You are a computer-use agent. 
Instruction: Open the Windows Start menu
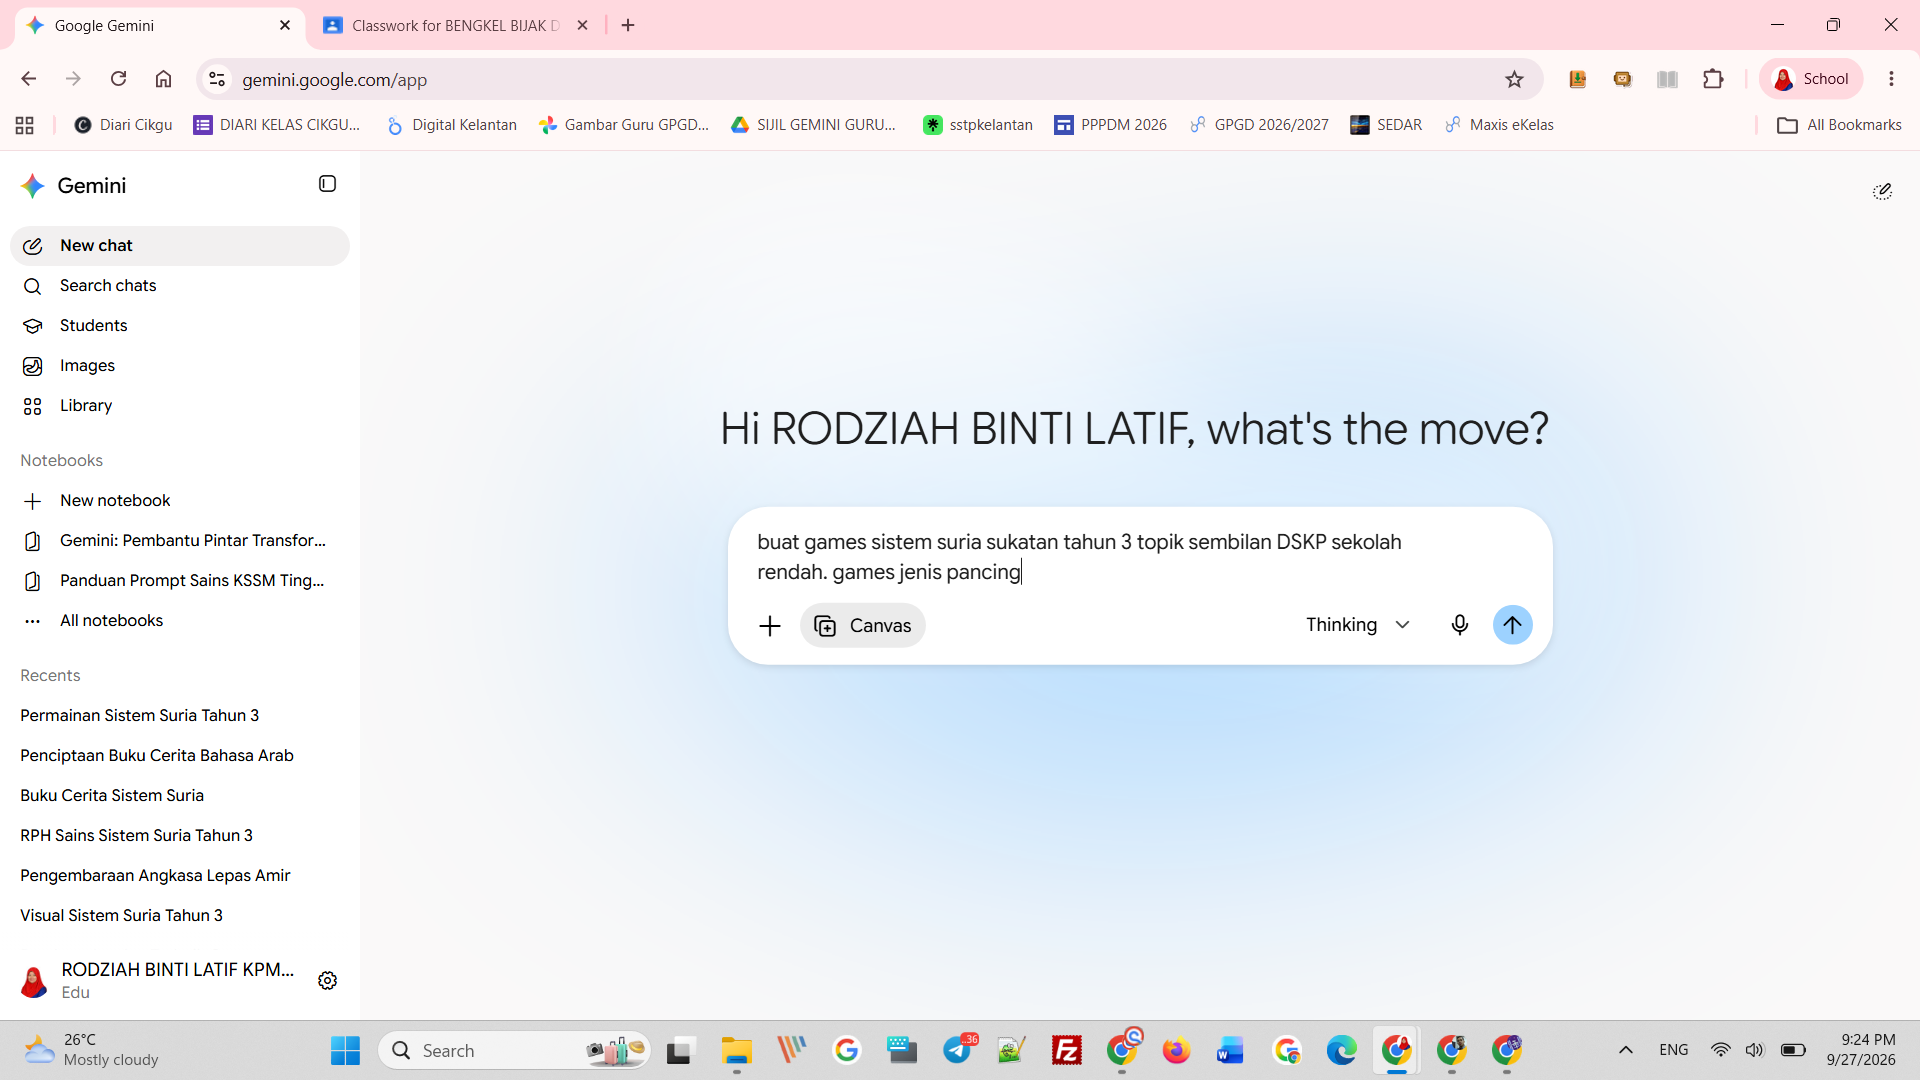[345, 1050]
